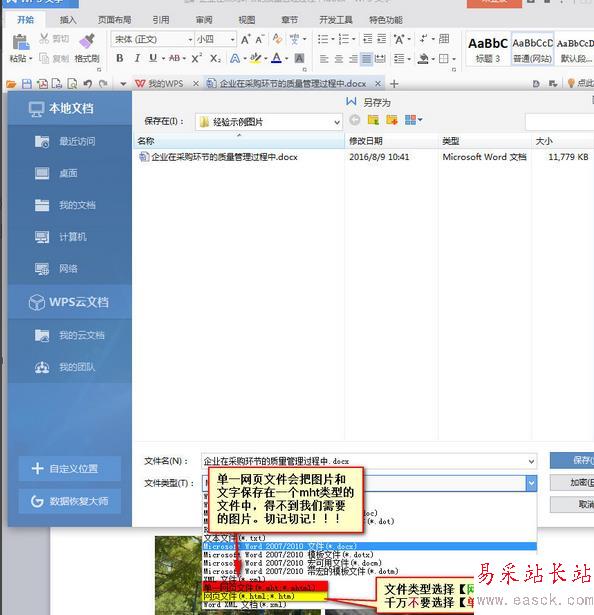
Task: Apply superscript formatting
Action: point(196,58)
